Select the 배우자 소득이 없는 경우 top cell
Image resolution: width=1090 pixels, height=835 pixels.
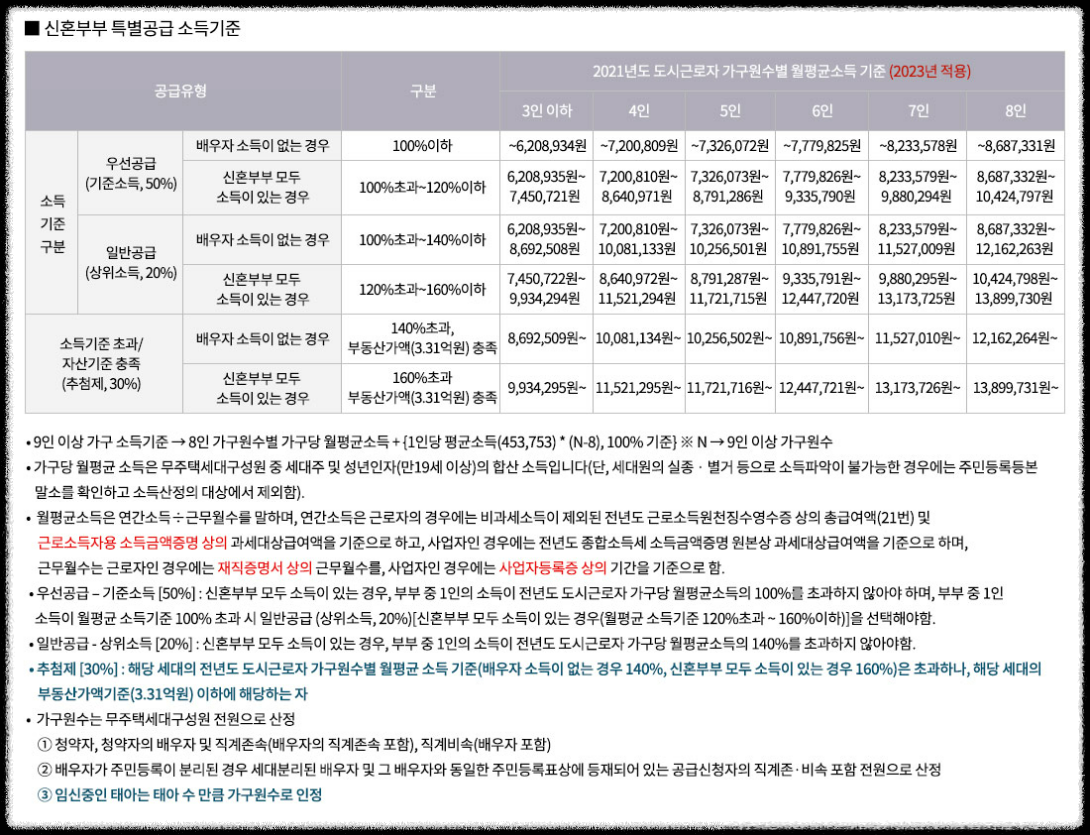point(262,146)
